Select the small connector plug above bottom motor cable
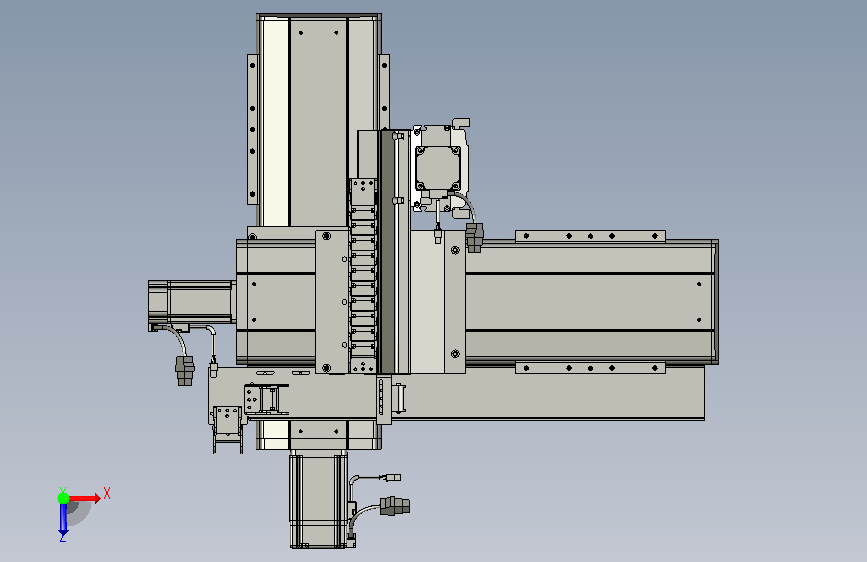 (x=393, y=477)
